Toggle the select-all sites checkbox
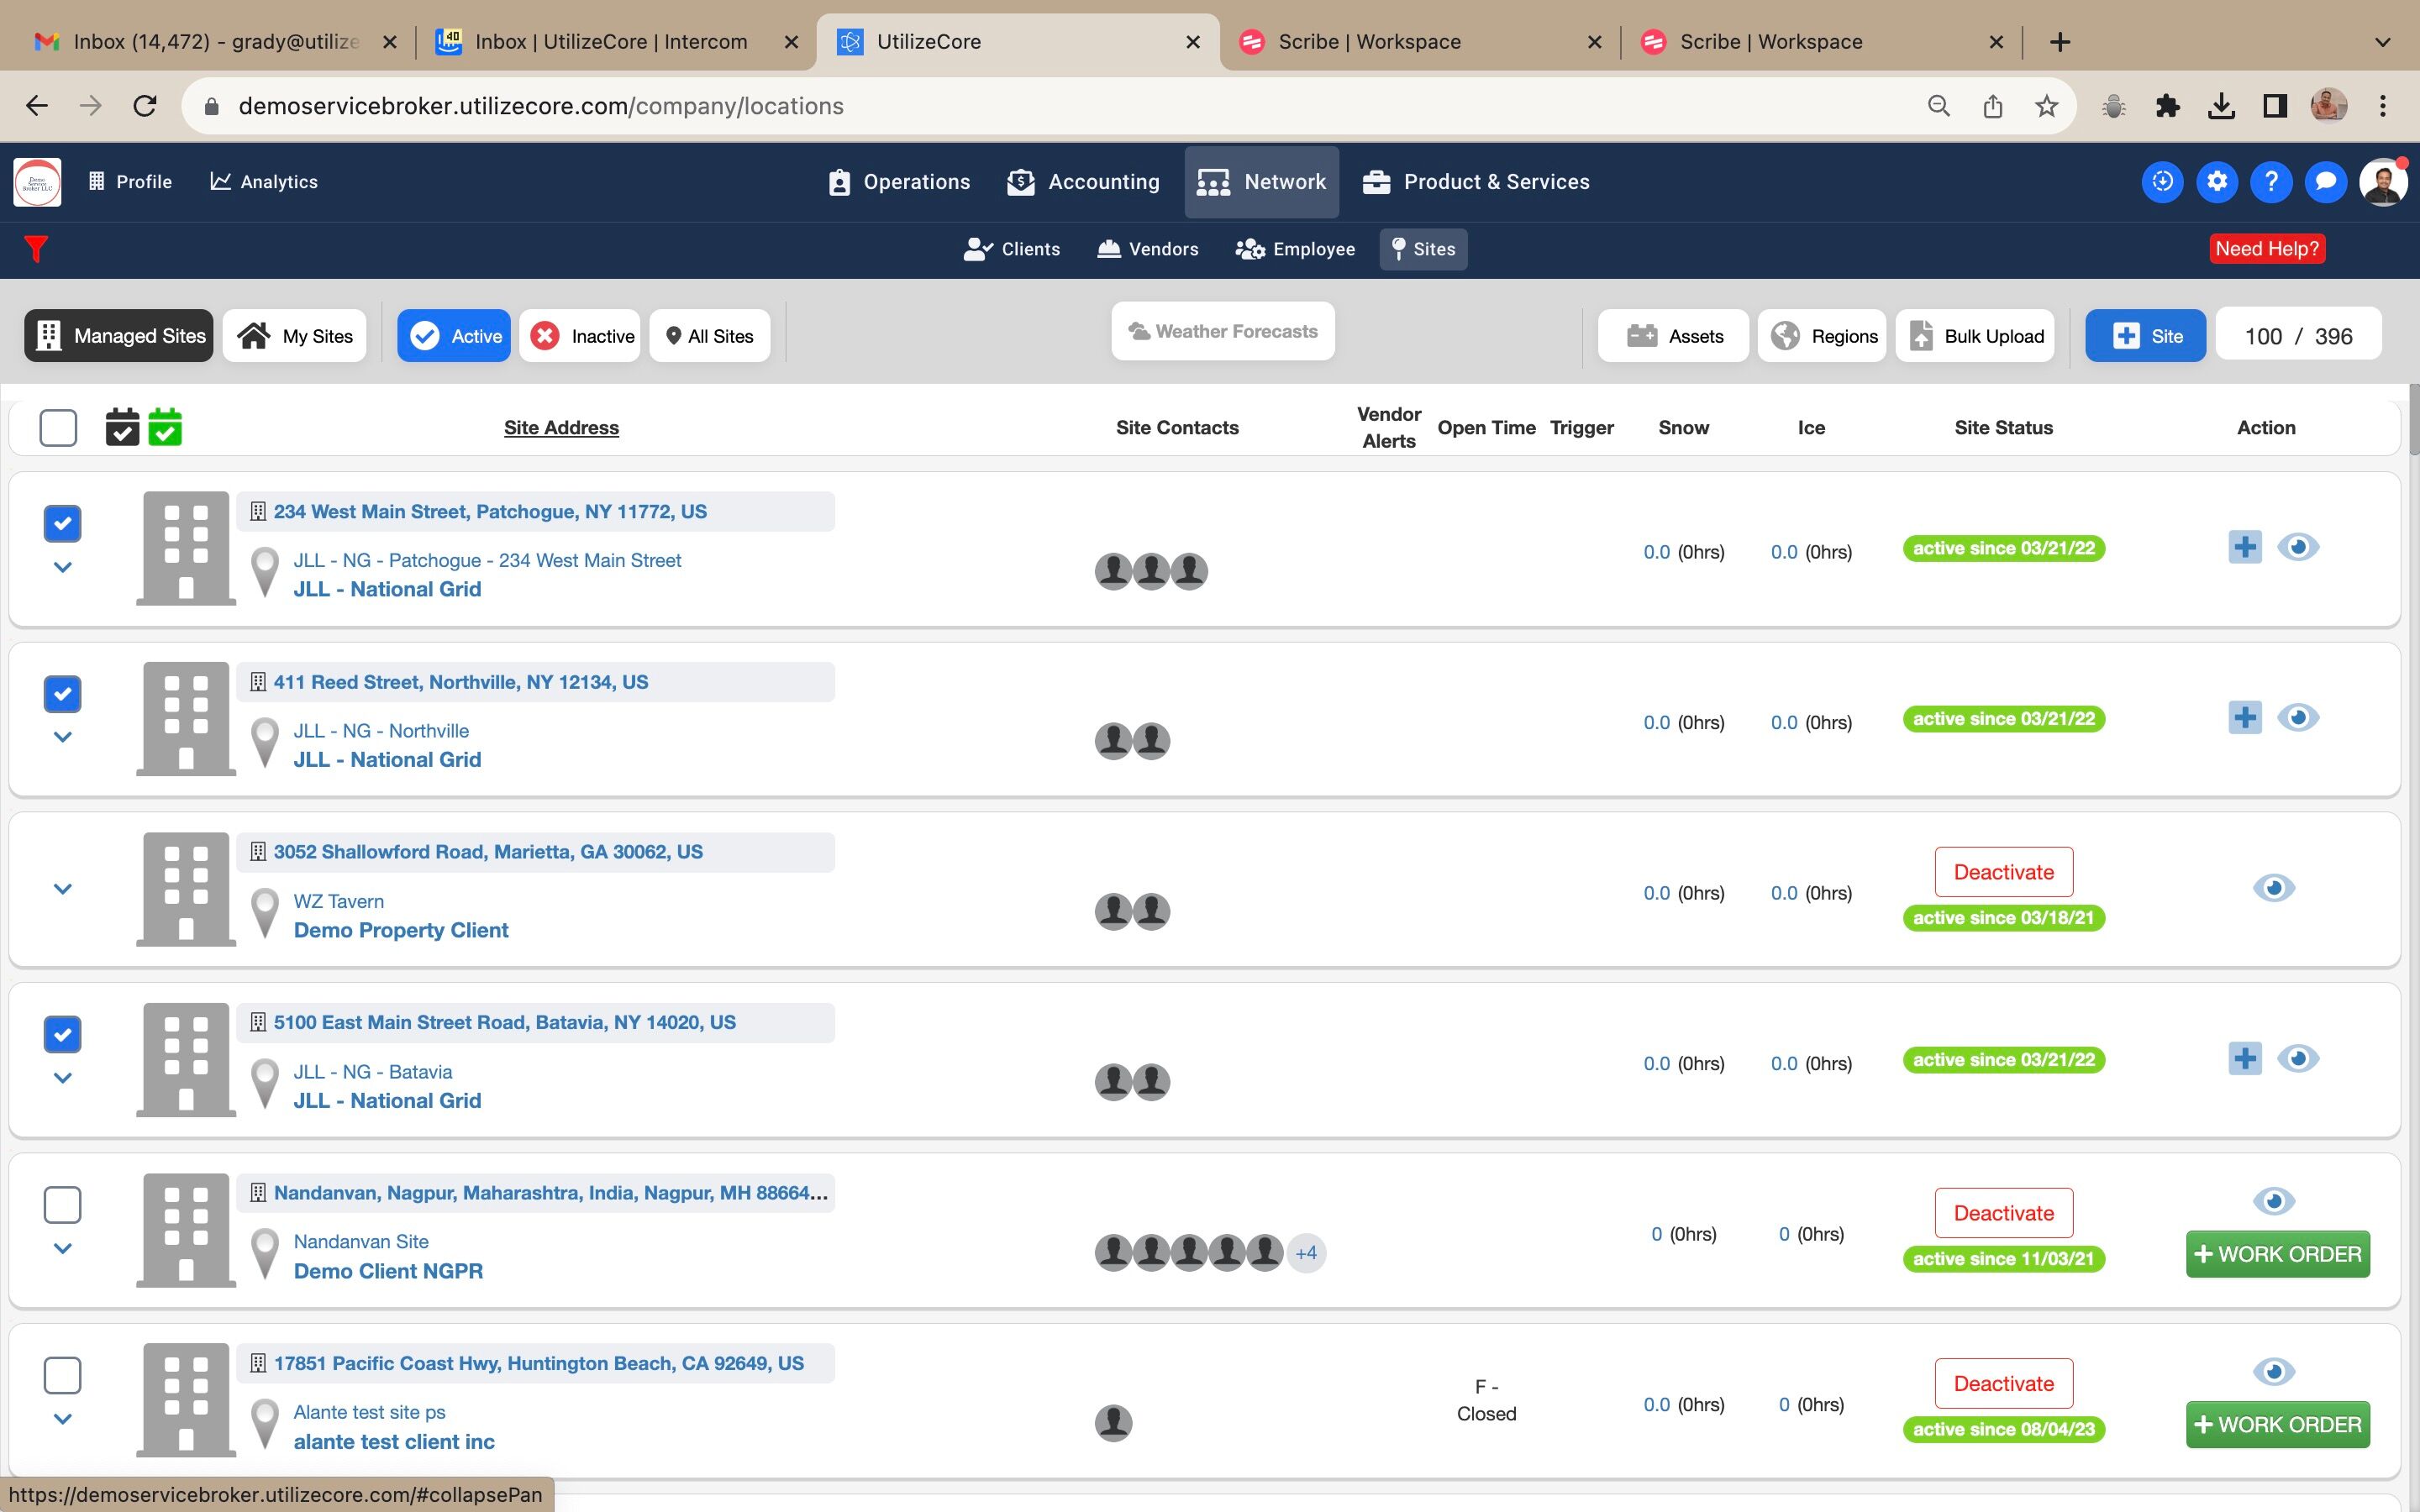The height and width of the screenshot is (1512, 2420). (58, 428)
